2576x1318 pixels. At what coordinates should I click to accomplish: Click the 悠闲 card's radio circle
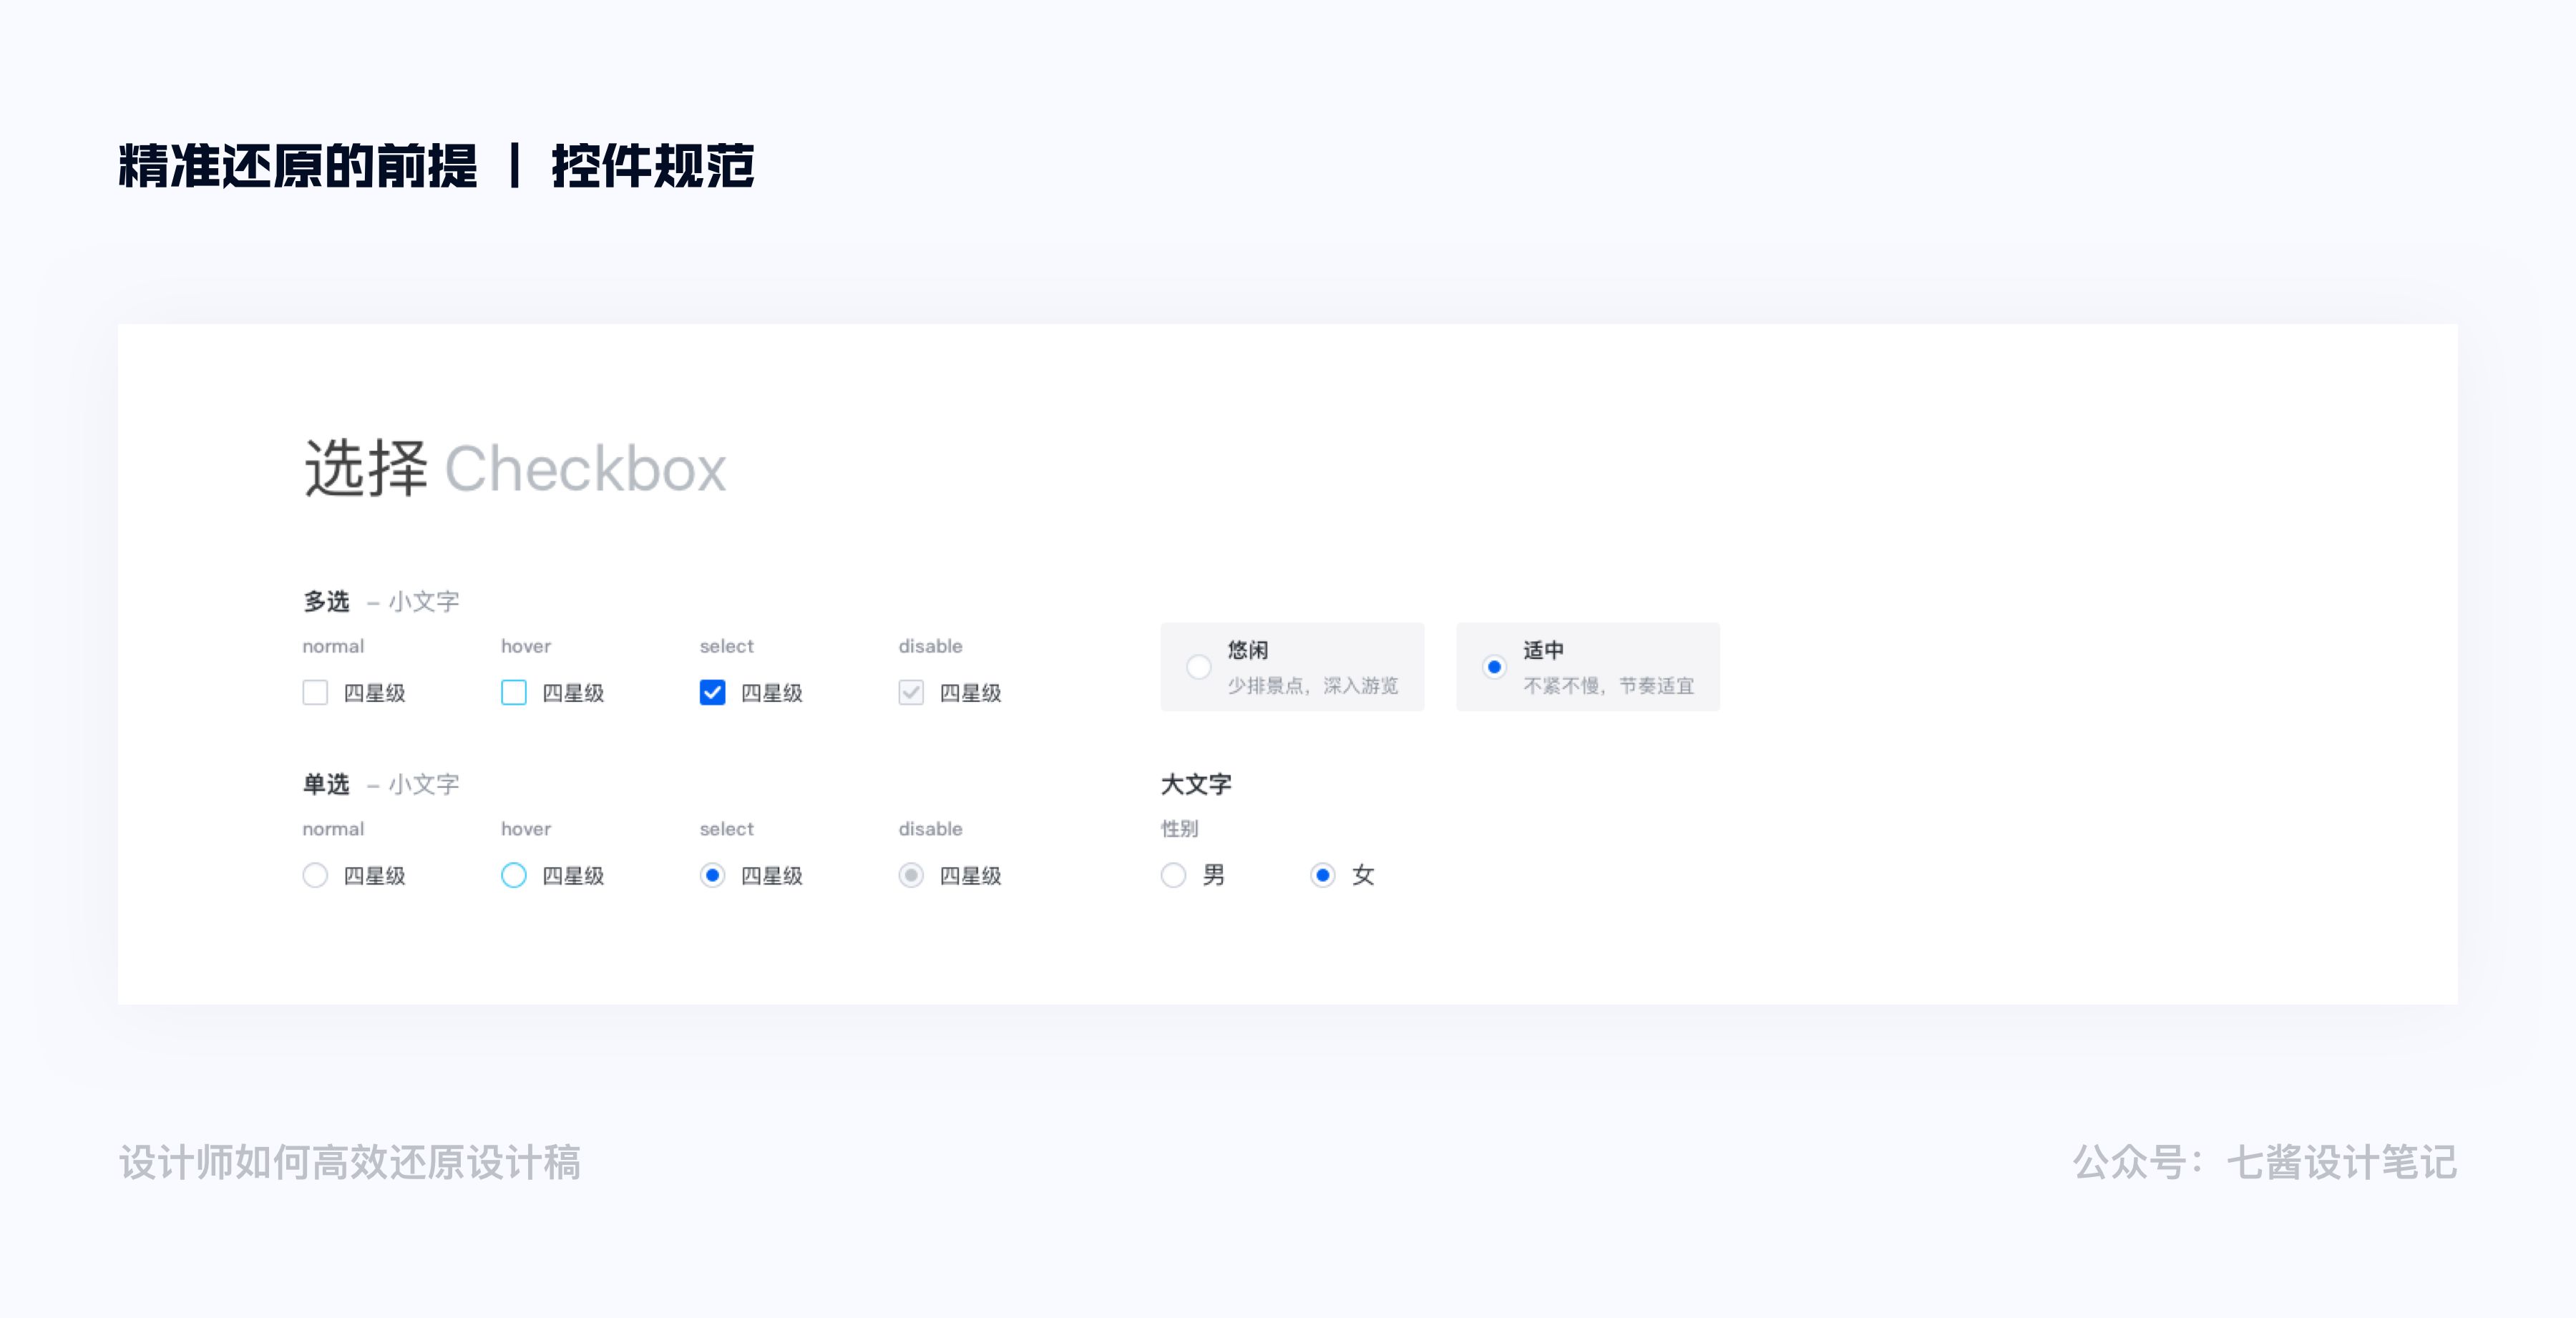[x=1198, y=667]
